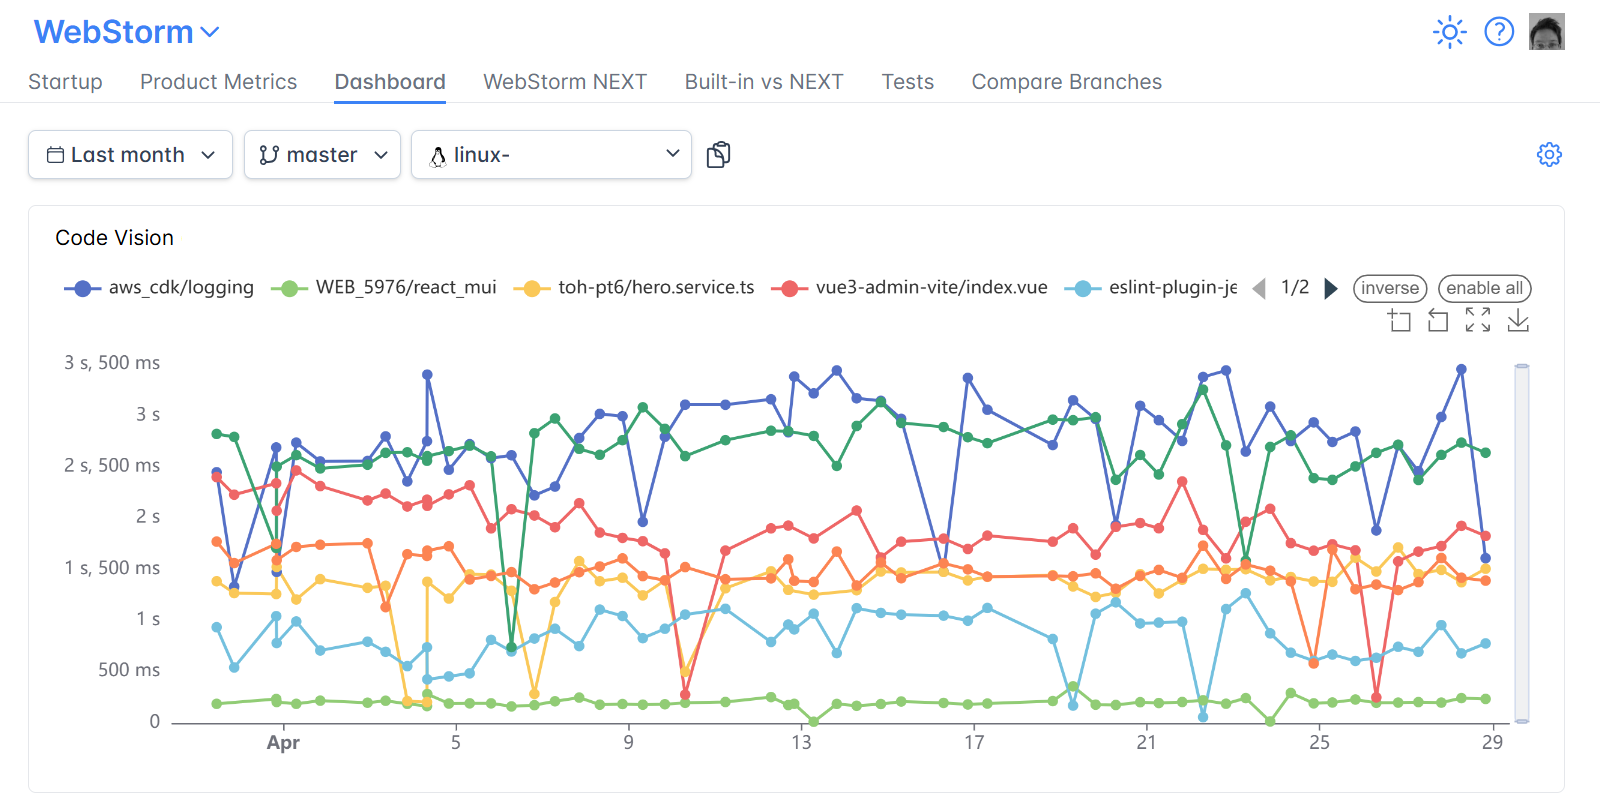Screen dimensions: 1600x800
Task: Toggle the eslint-plugin-je series
Action: [x=1151, y=288]
